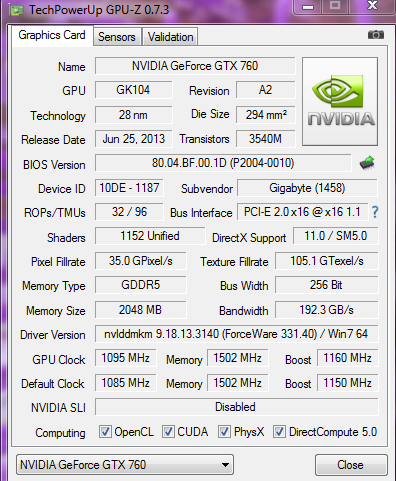396x481 pixels.
Task: Click the Die Size field 294 mm²
Action: (266, 115)
